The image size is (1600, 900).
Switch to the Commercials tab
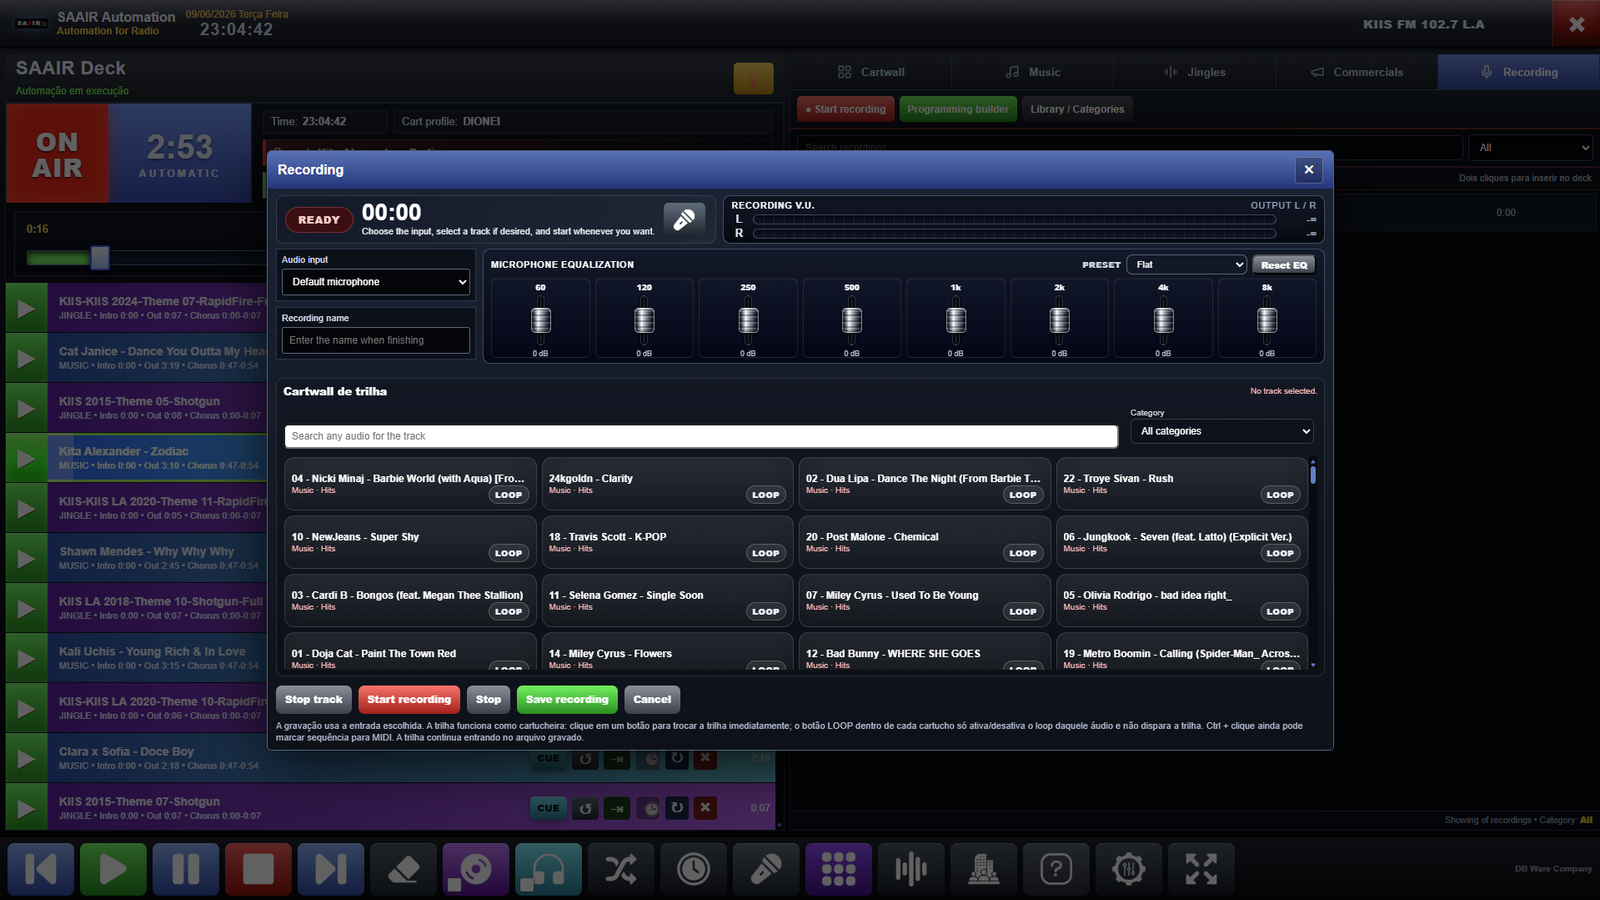pos(1356,72)
